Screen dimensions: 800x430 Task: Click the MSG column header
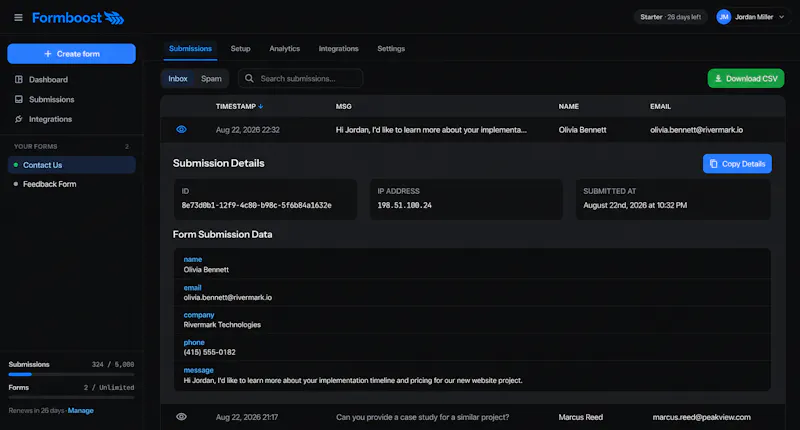click(x=343, y=106)
